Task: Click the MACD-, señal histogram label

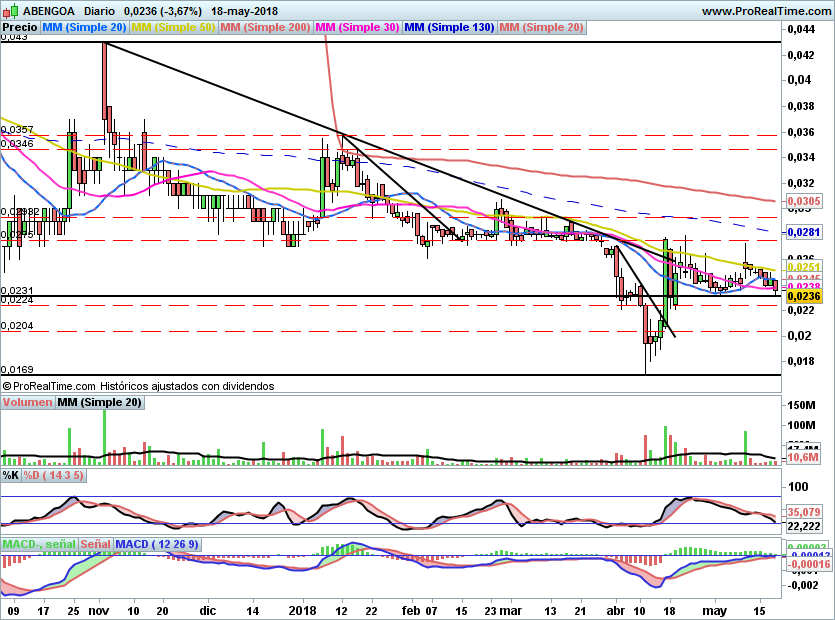Action: pos(39,544)
